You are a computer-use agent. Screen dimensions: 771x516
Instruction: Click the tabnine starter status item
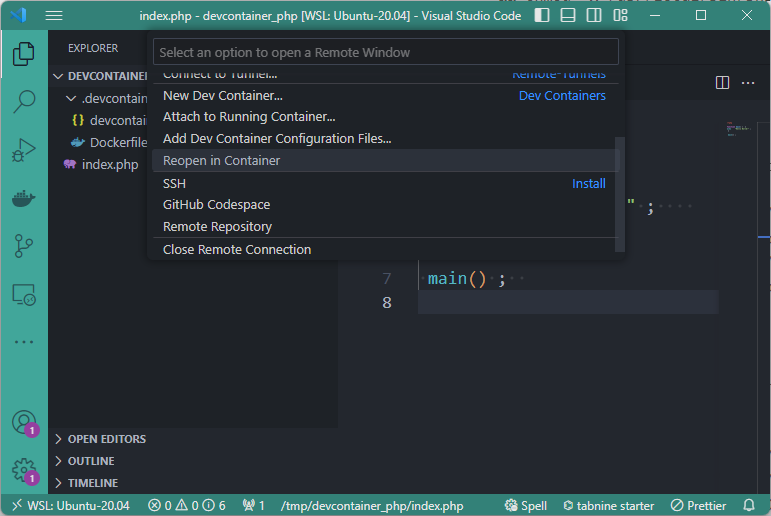coord(609,506)
